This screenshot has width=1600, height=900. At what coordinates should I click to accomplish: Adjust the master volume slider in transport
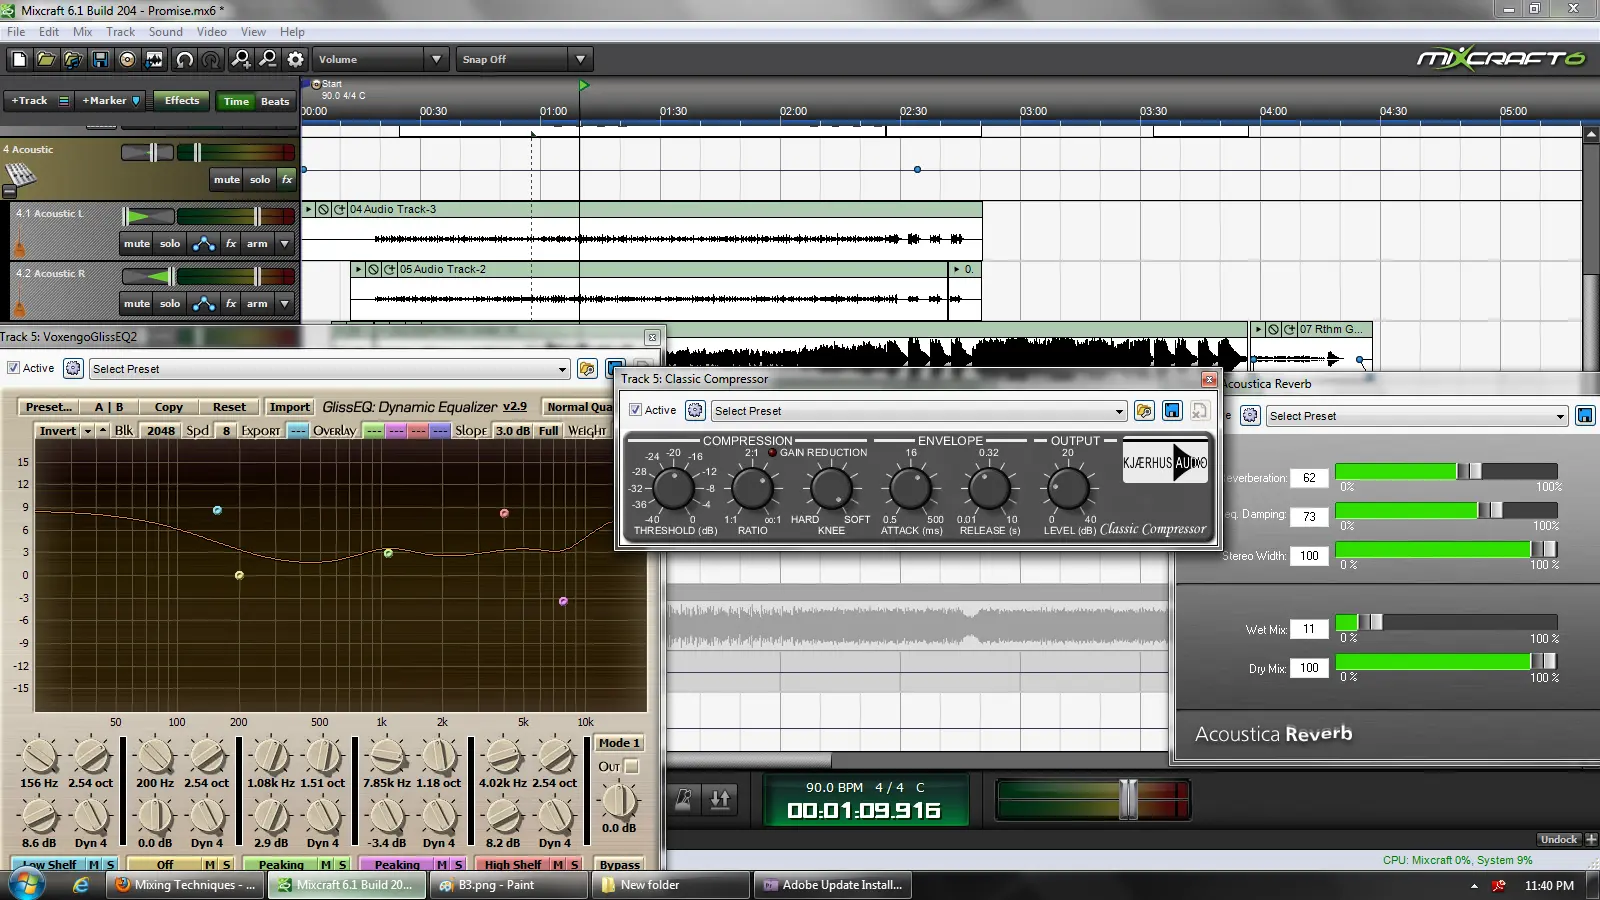click(x=1128, y=800)
